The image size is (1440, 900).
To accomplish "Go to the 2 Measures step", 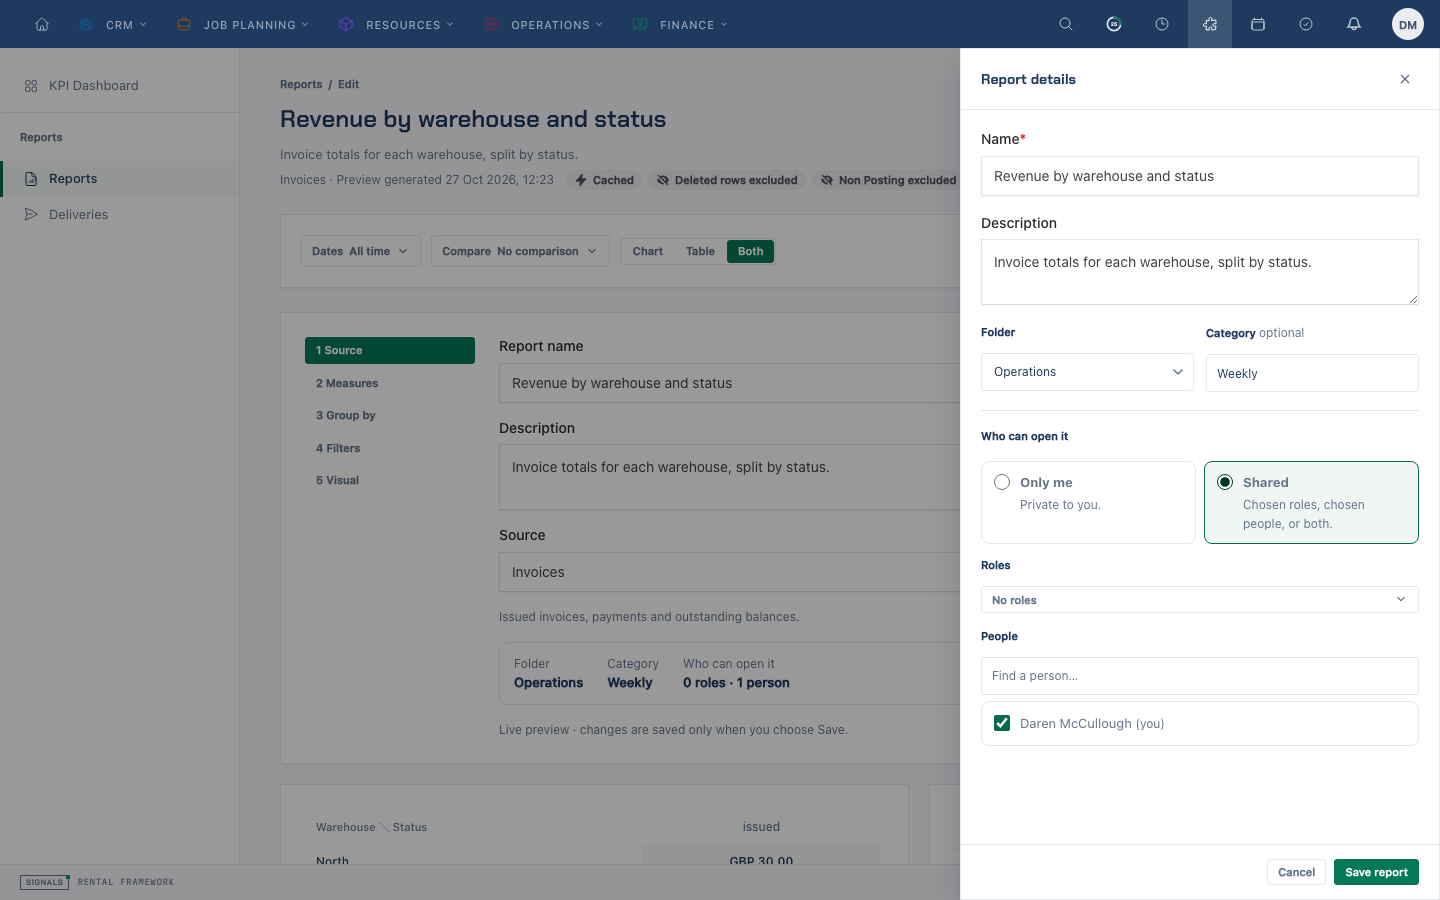I will point(390,383).
